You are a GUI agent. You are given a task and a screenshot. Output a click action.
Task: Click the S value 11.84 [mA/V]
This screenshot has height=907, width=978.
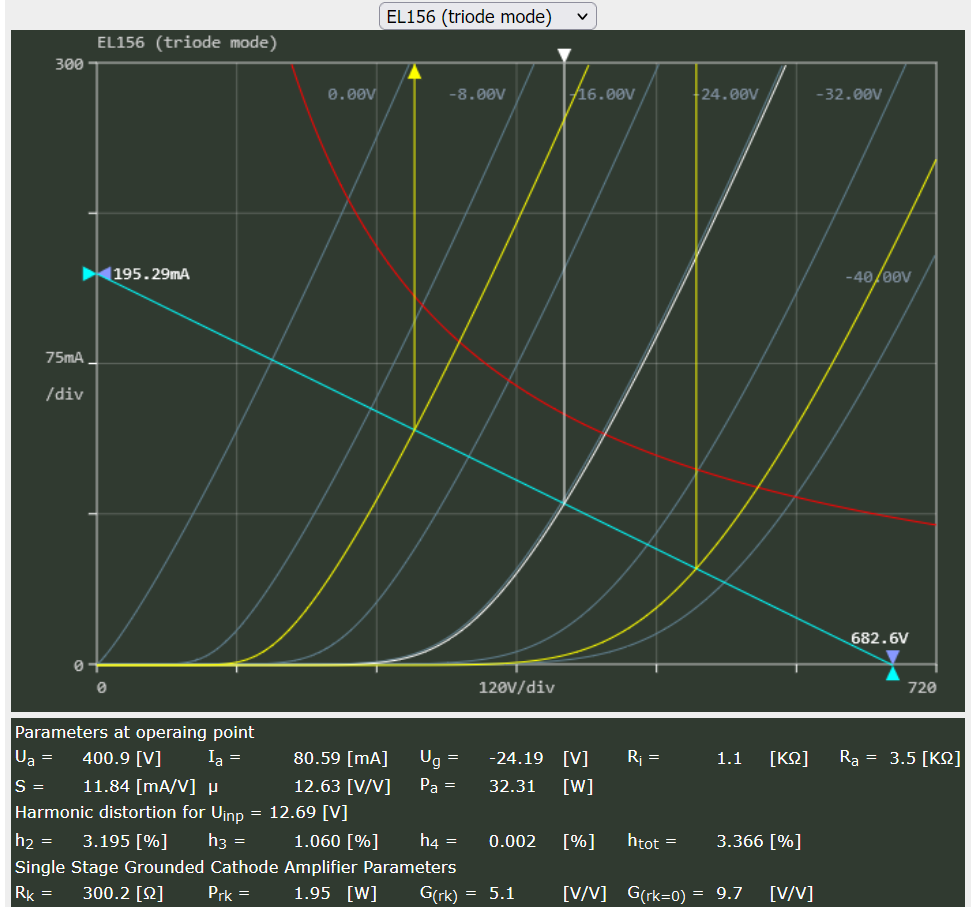(139, 786)
